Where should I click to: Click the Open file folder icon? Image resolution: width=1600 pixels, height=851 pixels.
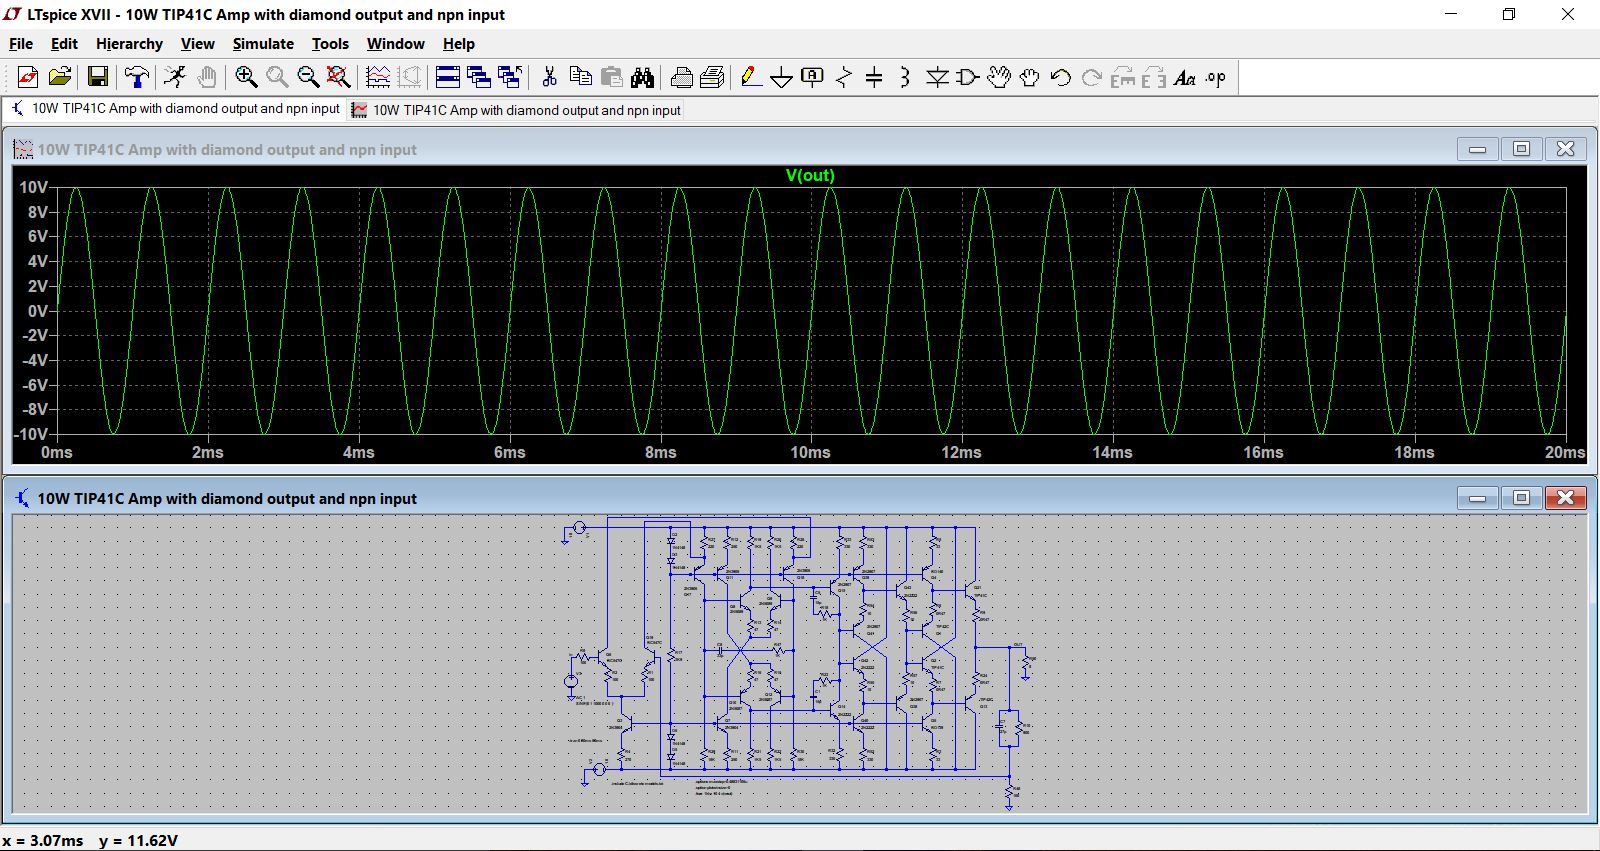coord(60,77)
